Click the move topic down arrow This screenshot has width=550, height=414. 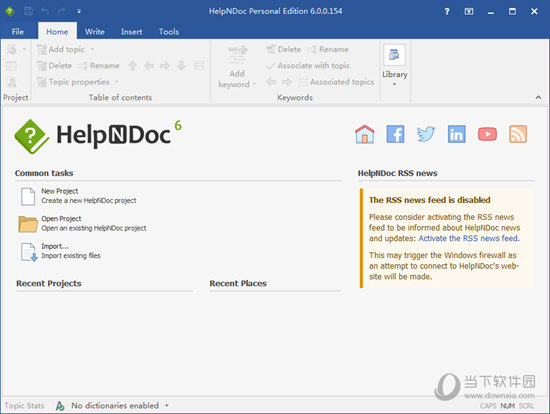[x=181, y=66]
